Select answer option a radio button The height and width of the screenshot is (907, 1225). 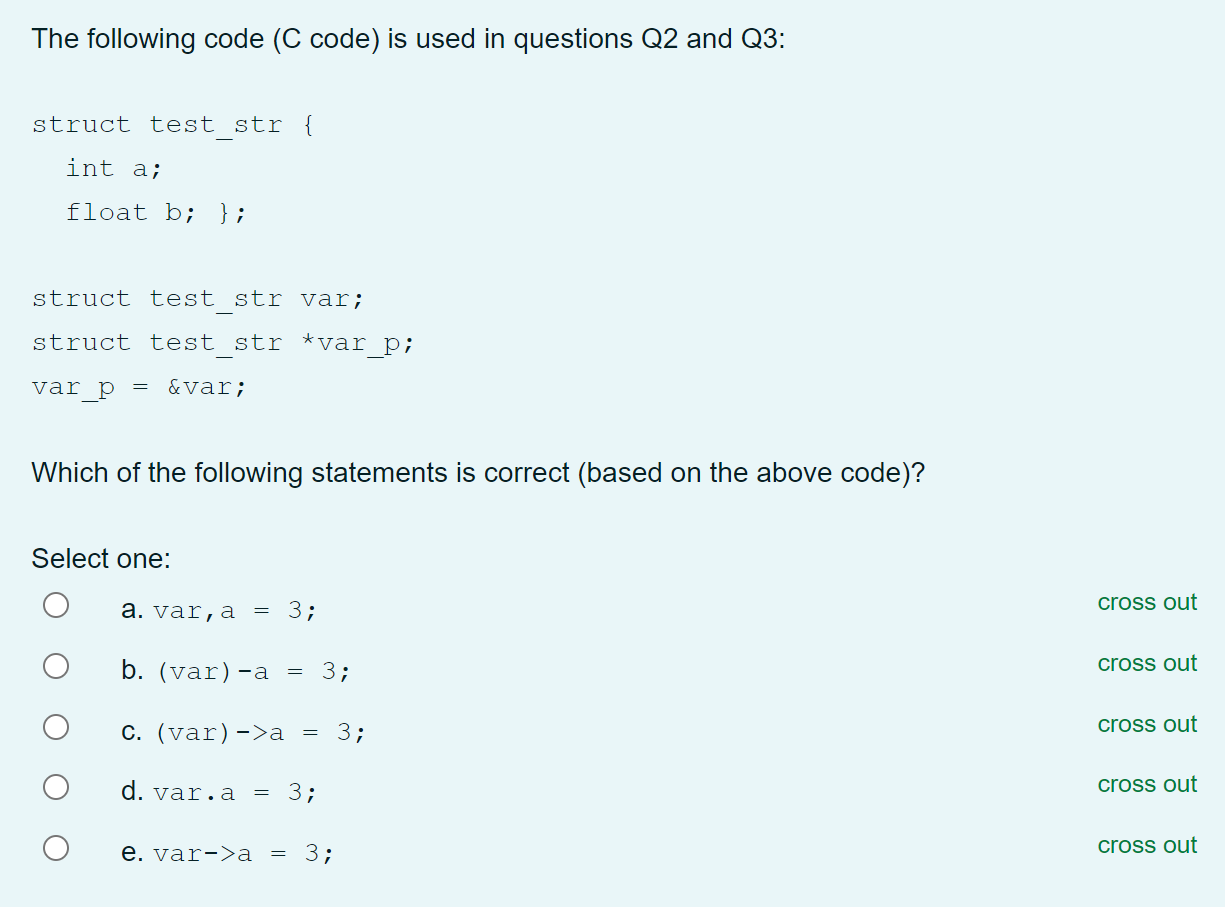coord(56,605)
